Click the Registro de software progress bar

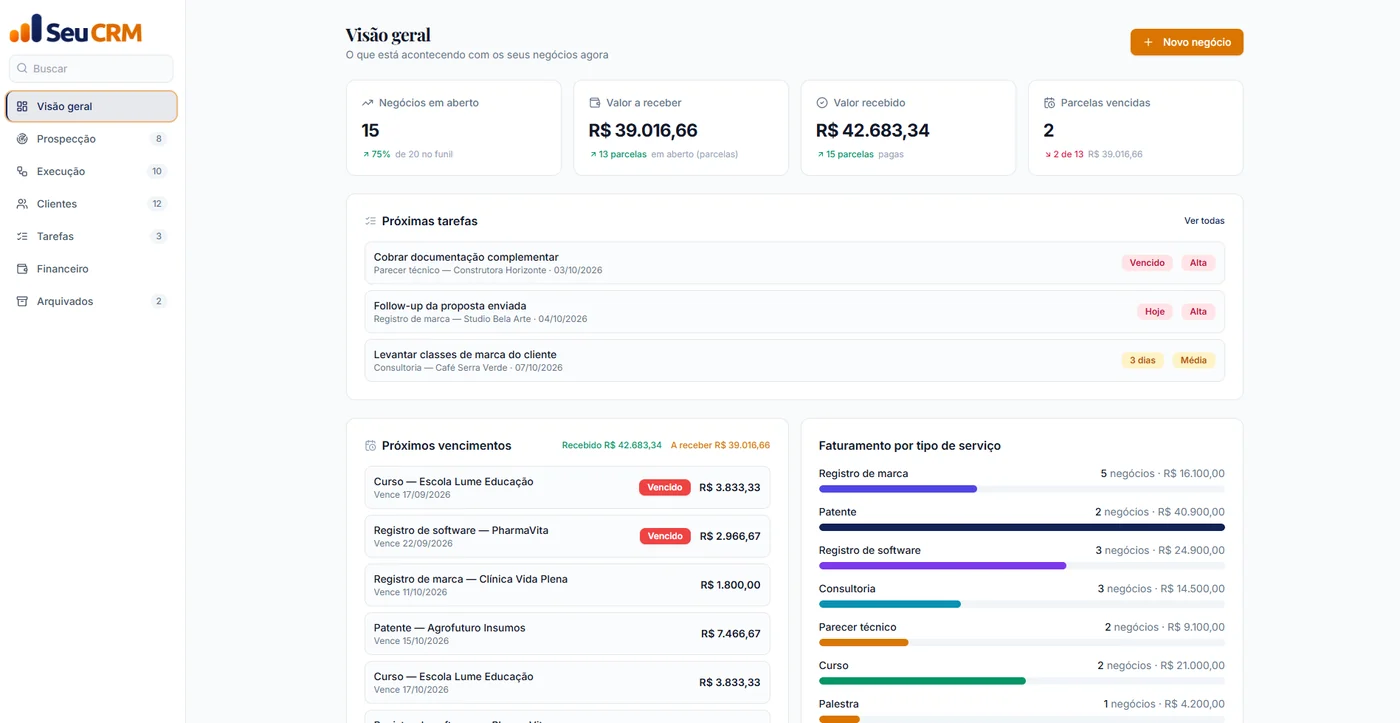tap(1021, 565)
